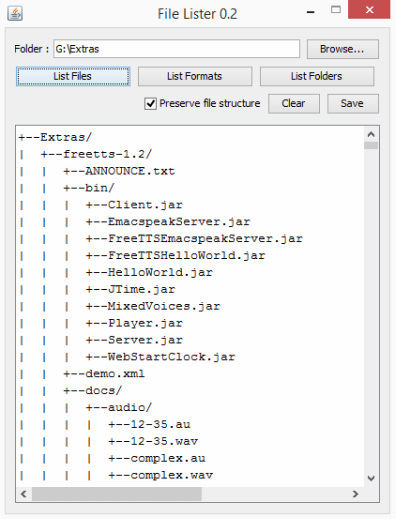396x519 pixels.
Task: Click the Folder : label
Action: coord(31,49)
